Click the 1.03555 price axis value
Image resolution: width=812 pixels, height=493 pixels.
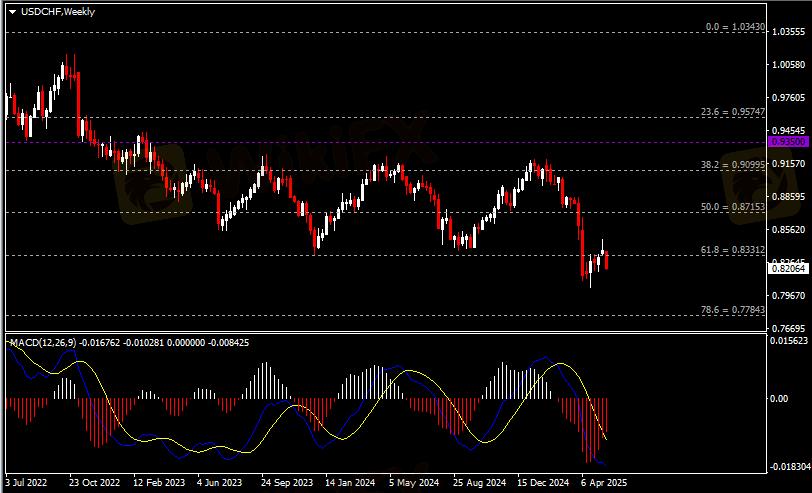click(788, 32)
